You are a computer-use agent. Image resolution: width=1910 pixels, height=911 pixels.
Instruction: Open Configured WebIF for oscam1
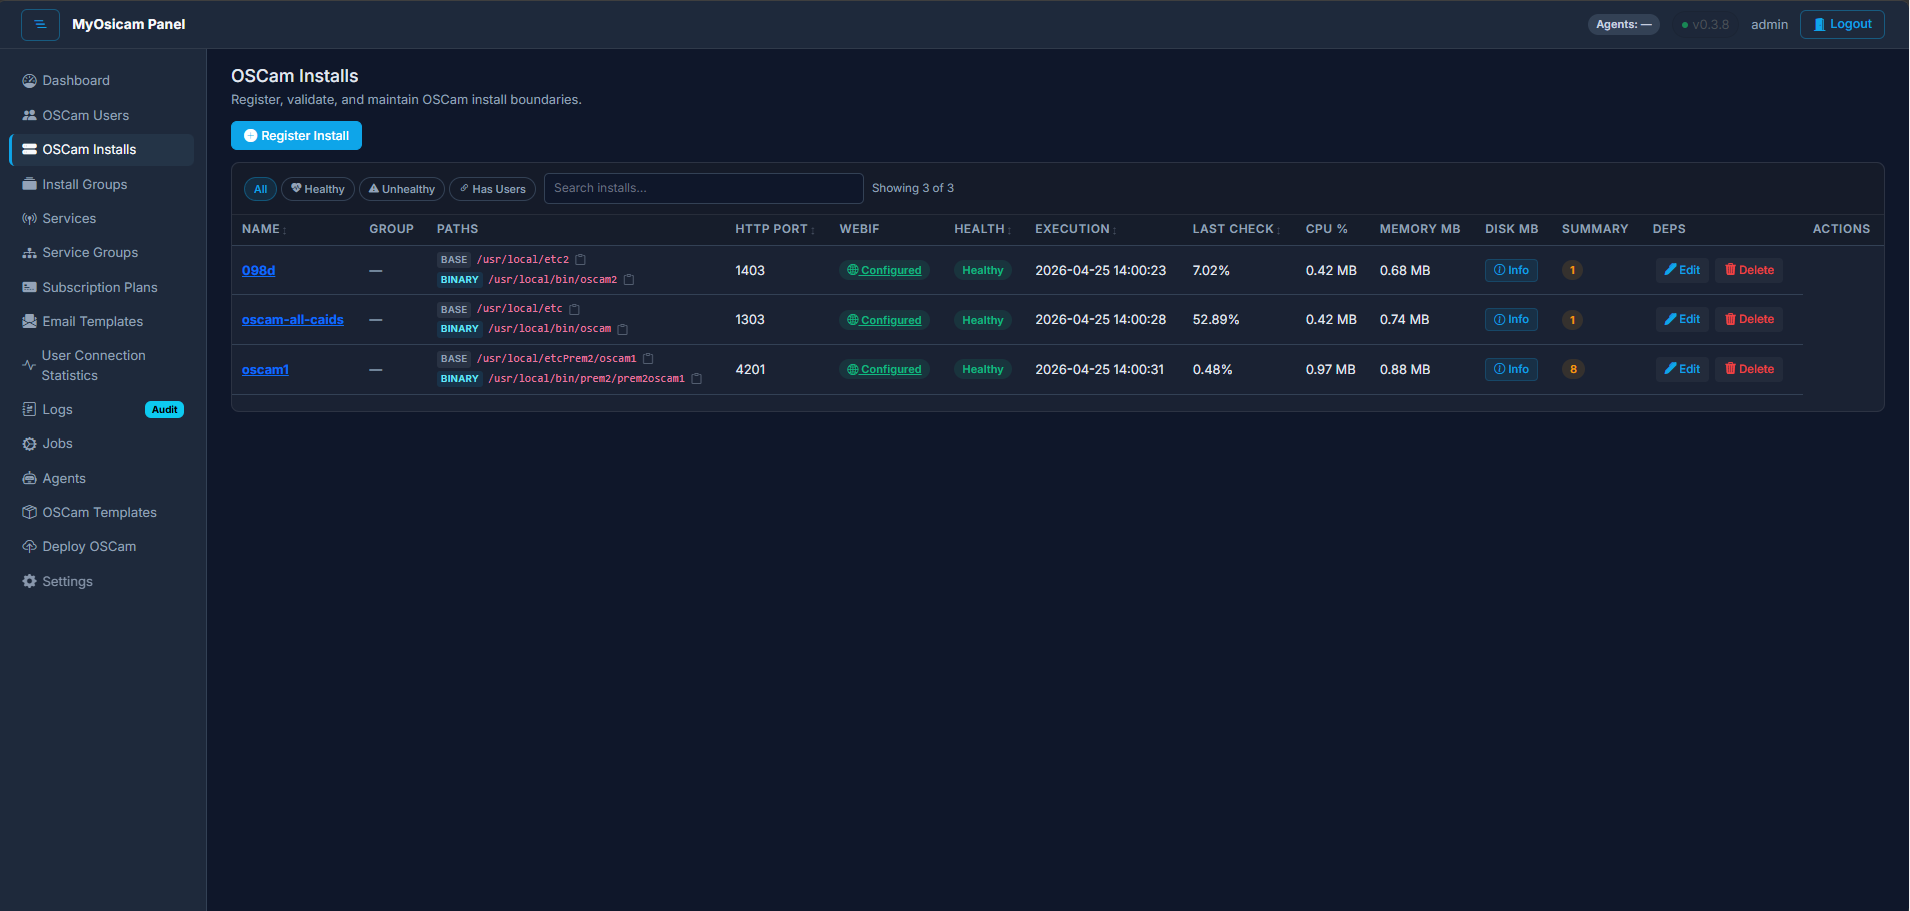pos(884,369)
